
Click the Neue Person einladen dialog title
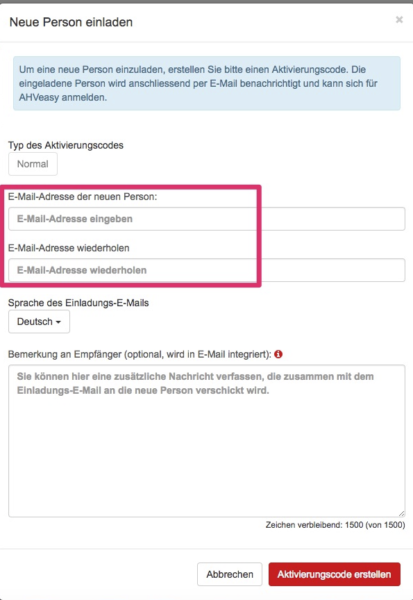tap(71, 22)
